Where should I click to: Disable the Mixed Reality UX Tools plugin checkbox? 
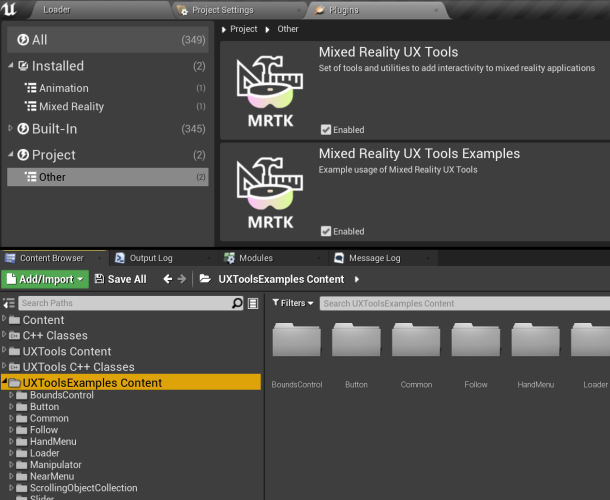[326, 130]
